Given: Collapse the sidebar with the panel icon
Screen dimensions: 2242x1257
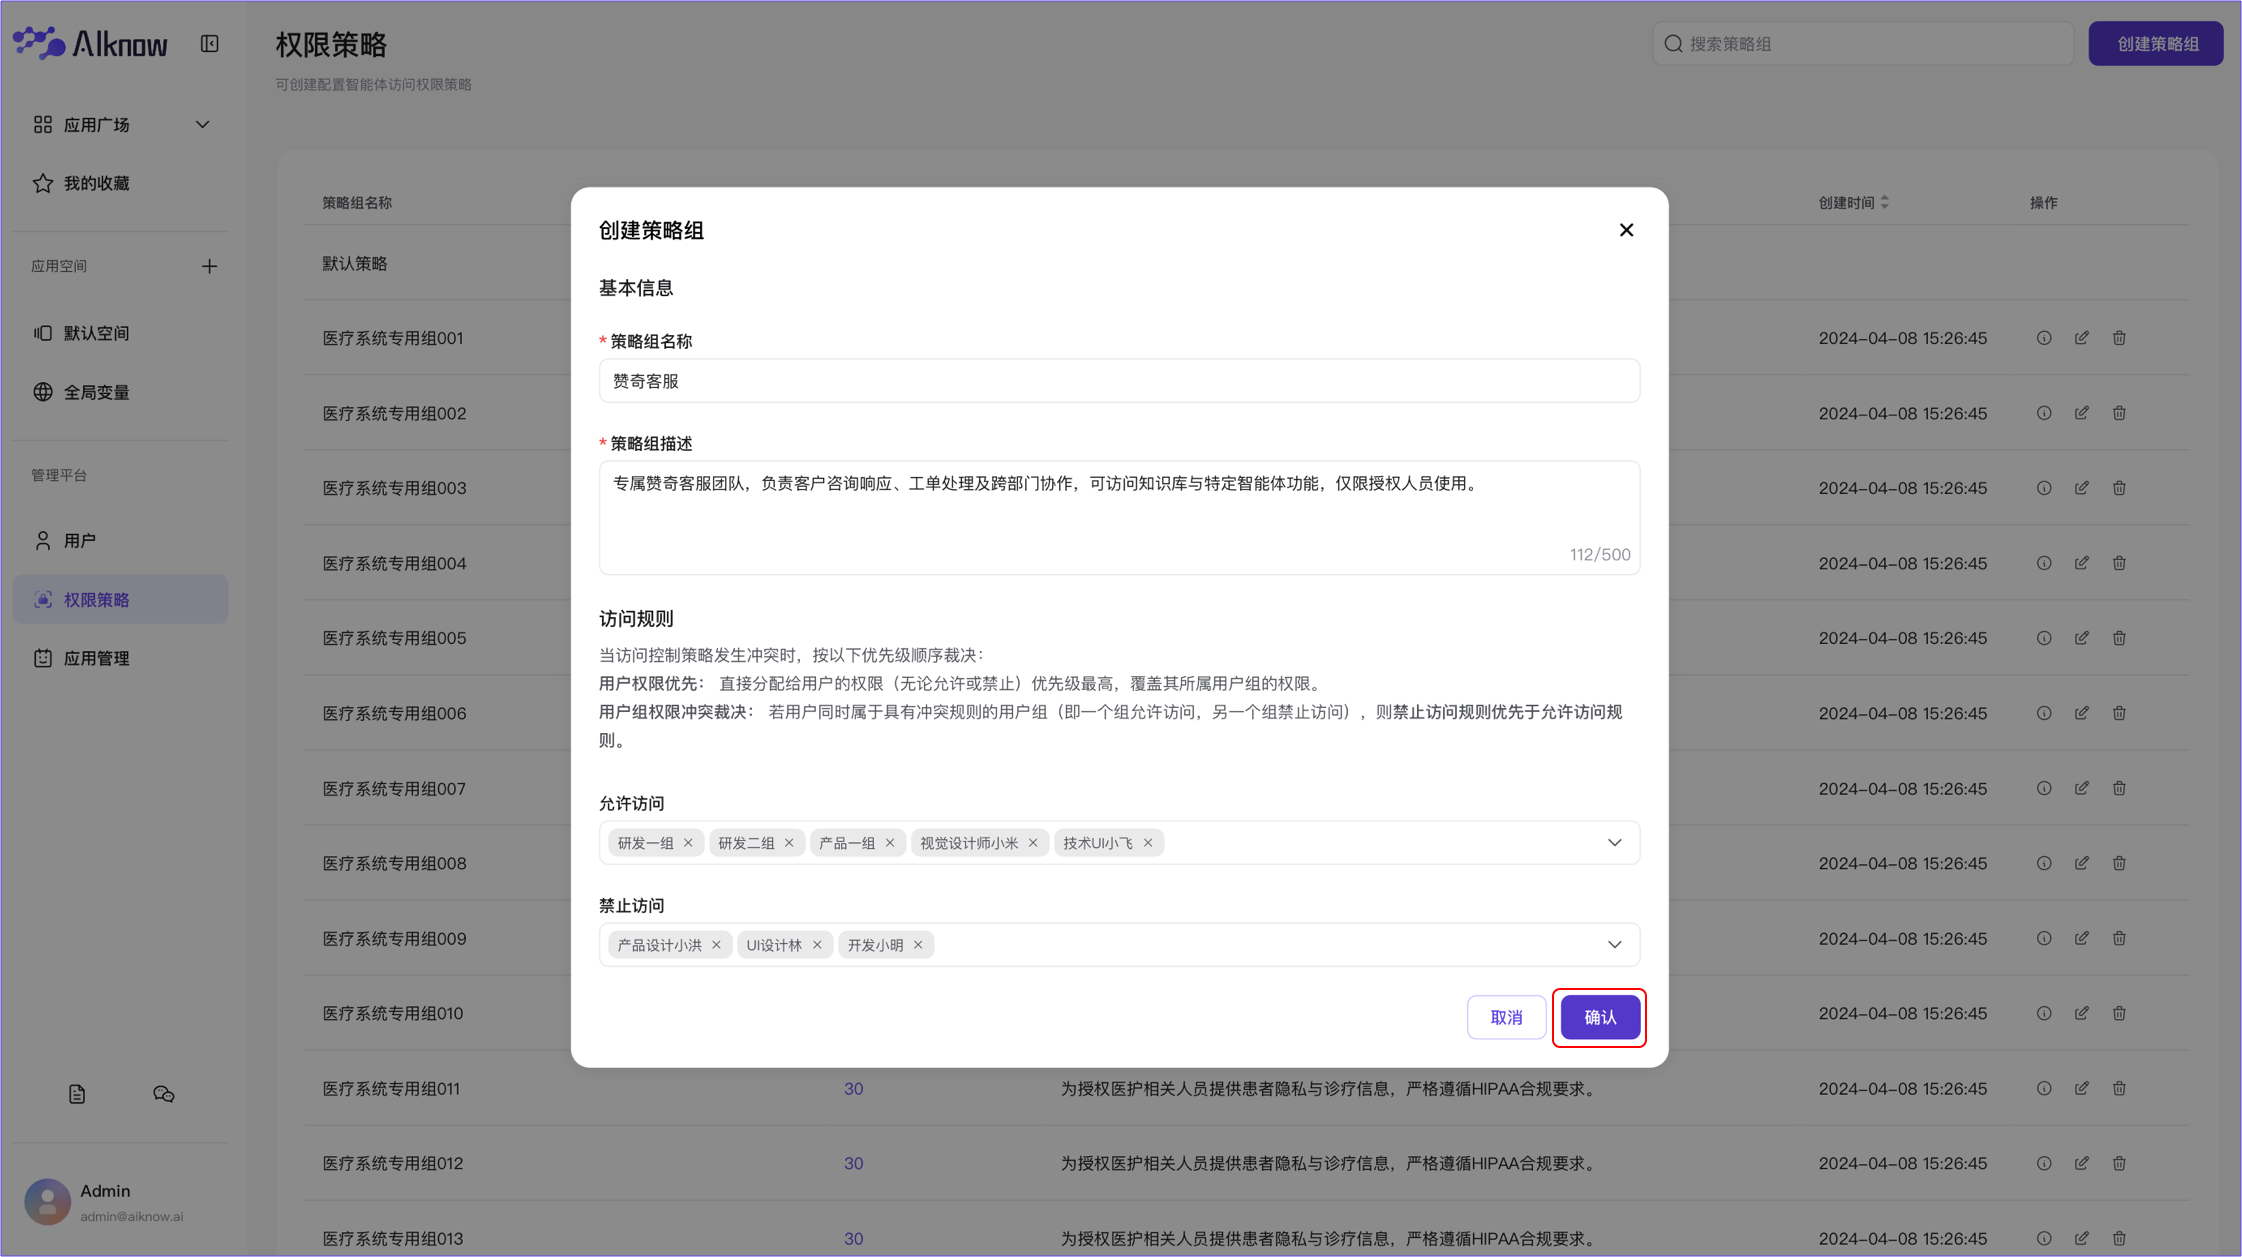Looking at the screenshot, I should click(x=209, y=44).
